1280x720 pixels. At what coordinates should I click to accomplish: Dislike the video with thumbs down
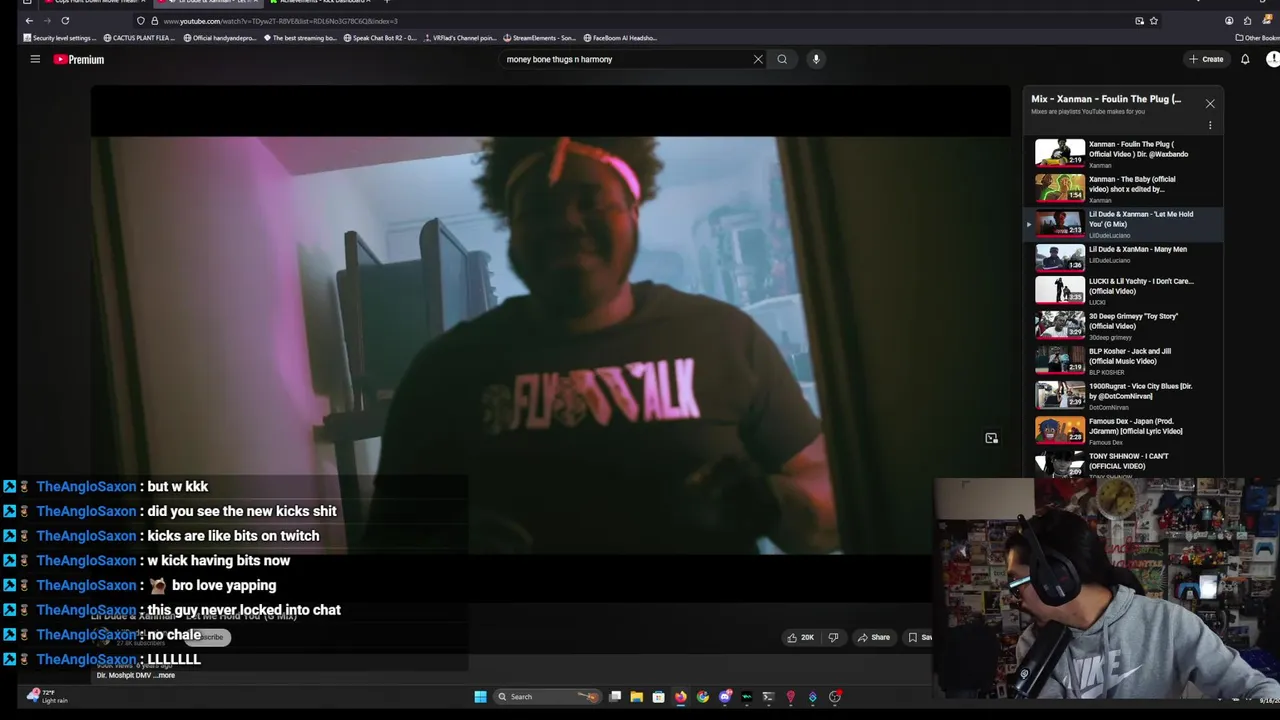(x=833, y=637)
